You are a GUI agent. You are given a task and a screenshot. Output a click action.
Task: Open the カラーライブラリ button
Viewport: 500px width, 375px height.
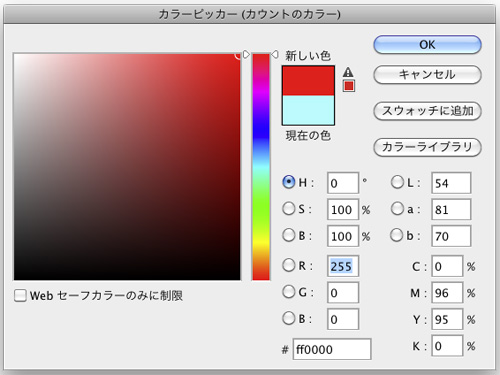point(427,147)
